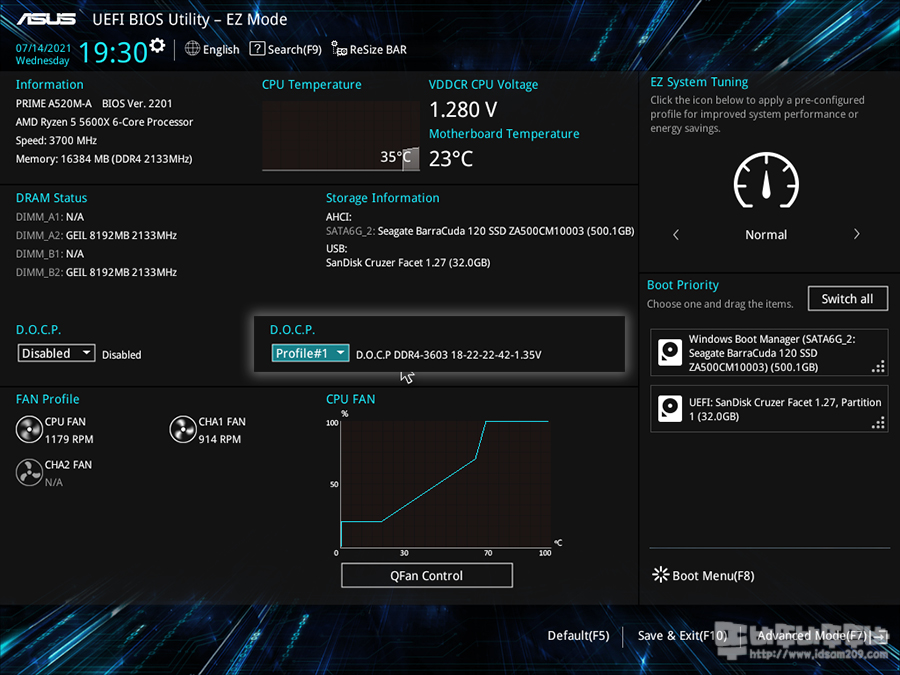Click the EZ System Tuning heading
Screen dimensions: 900x675
click(699, 82)
